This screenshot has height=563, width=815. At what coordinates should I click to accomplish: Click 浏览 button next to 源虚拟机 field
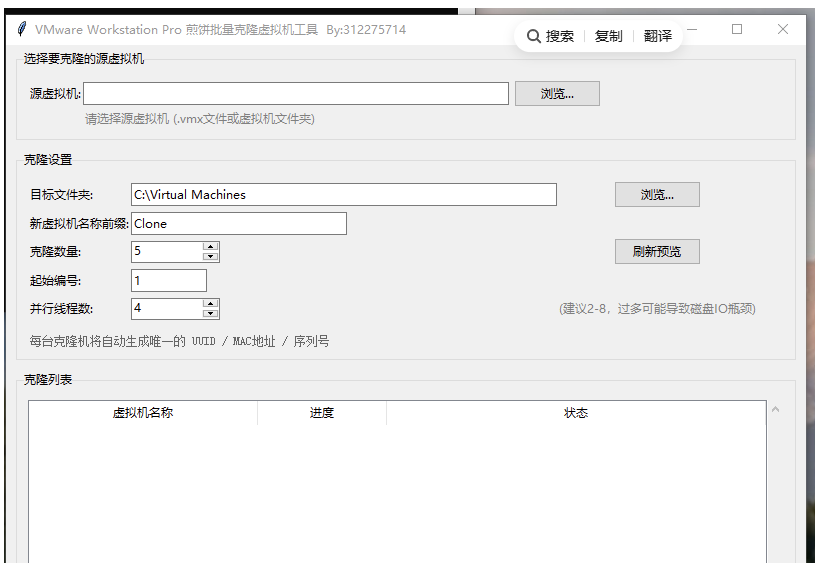557,94
